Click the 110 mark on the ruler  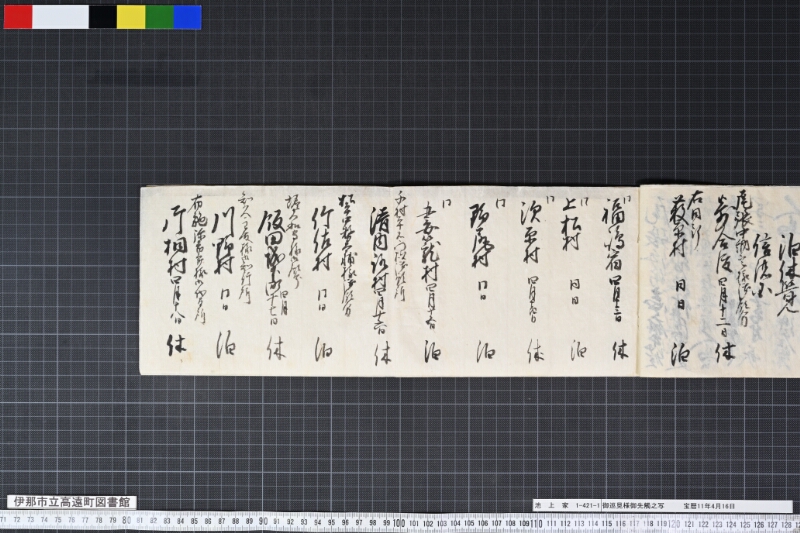point(536,523)
